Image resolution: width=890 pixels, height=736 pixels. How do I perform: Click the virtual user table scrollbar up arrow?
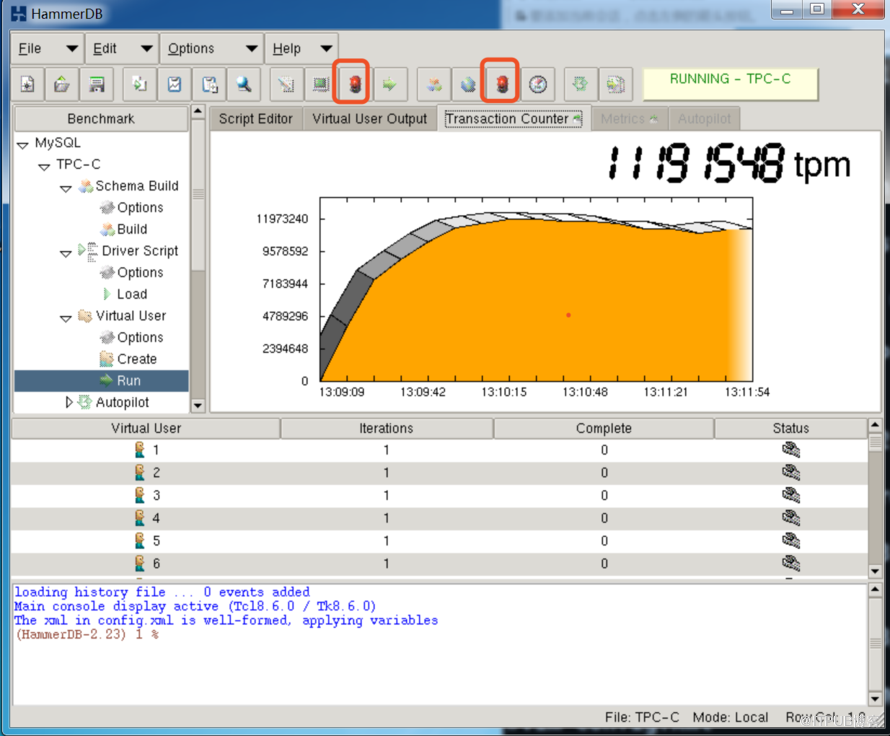pos(875,425)
